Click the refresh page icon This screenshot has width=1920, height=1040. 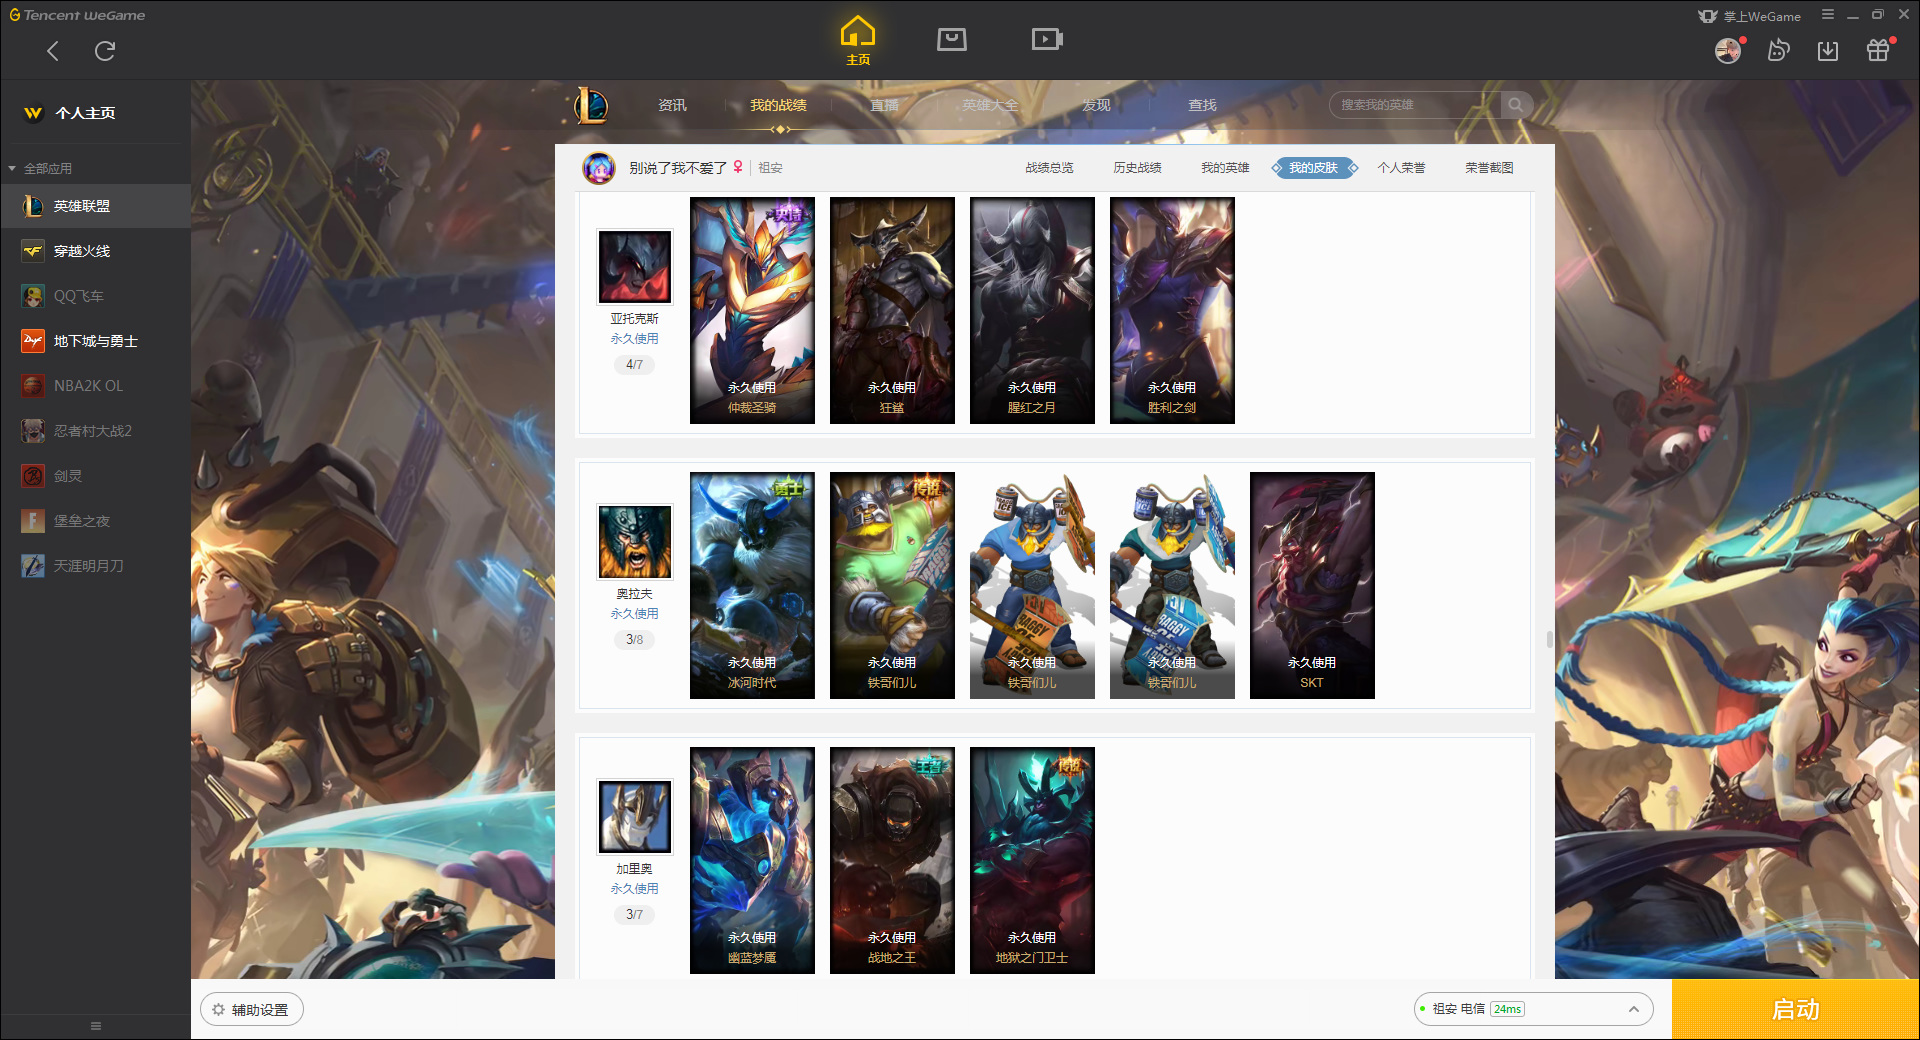[105, 51]
